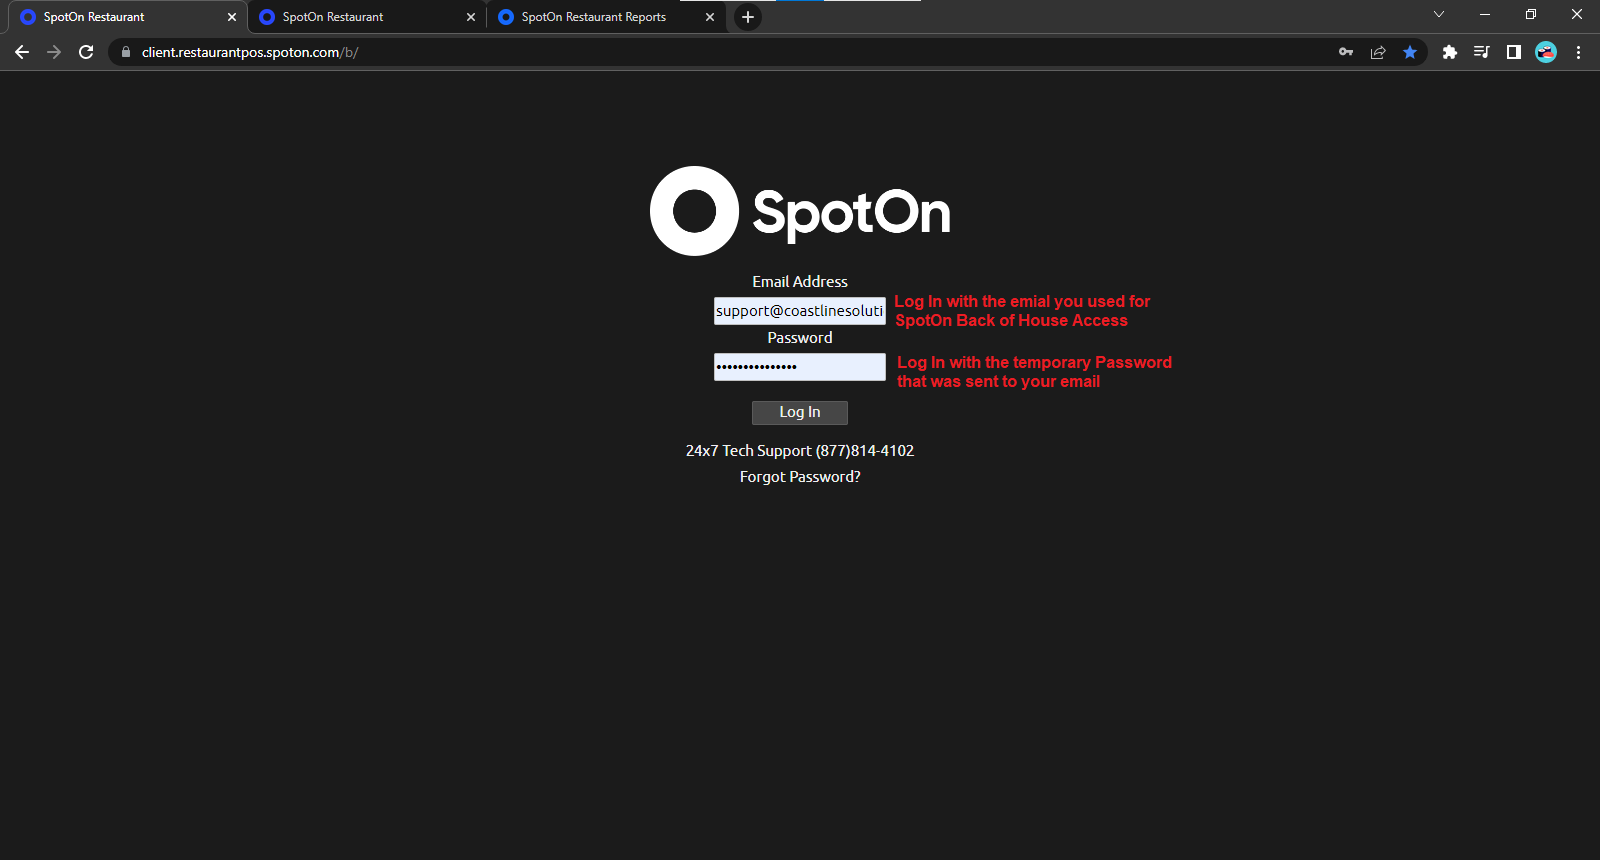Minimize the browser window
This screenshot has height=860, width=1600.
(1485, 14)
